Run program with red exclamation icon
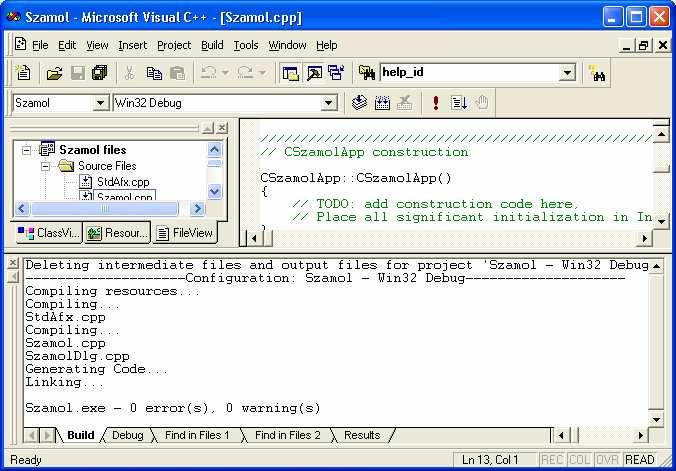 [436, 103]
